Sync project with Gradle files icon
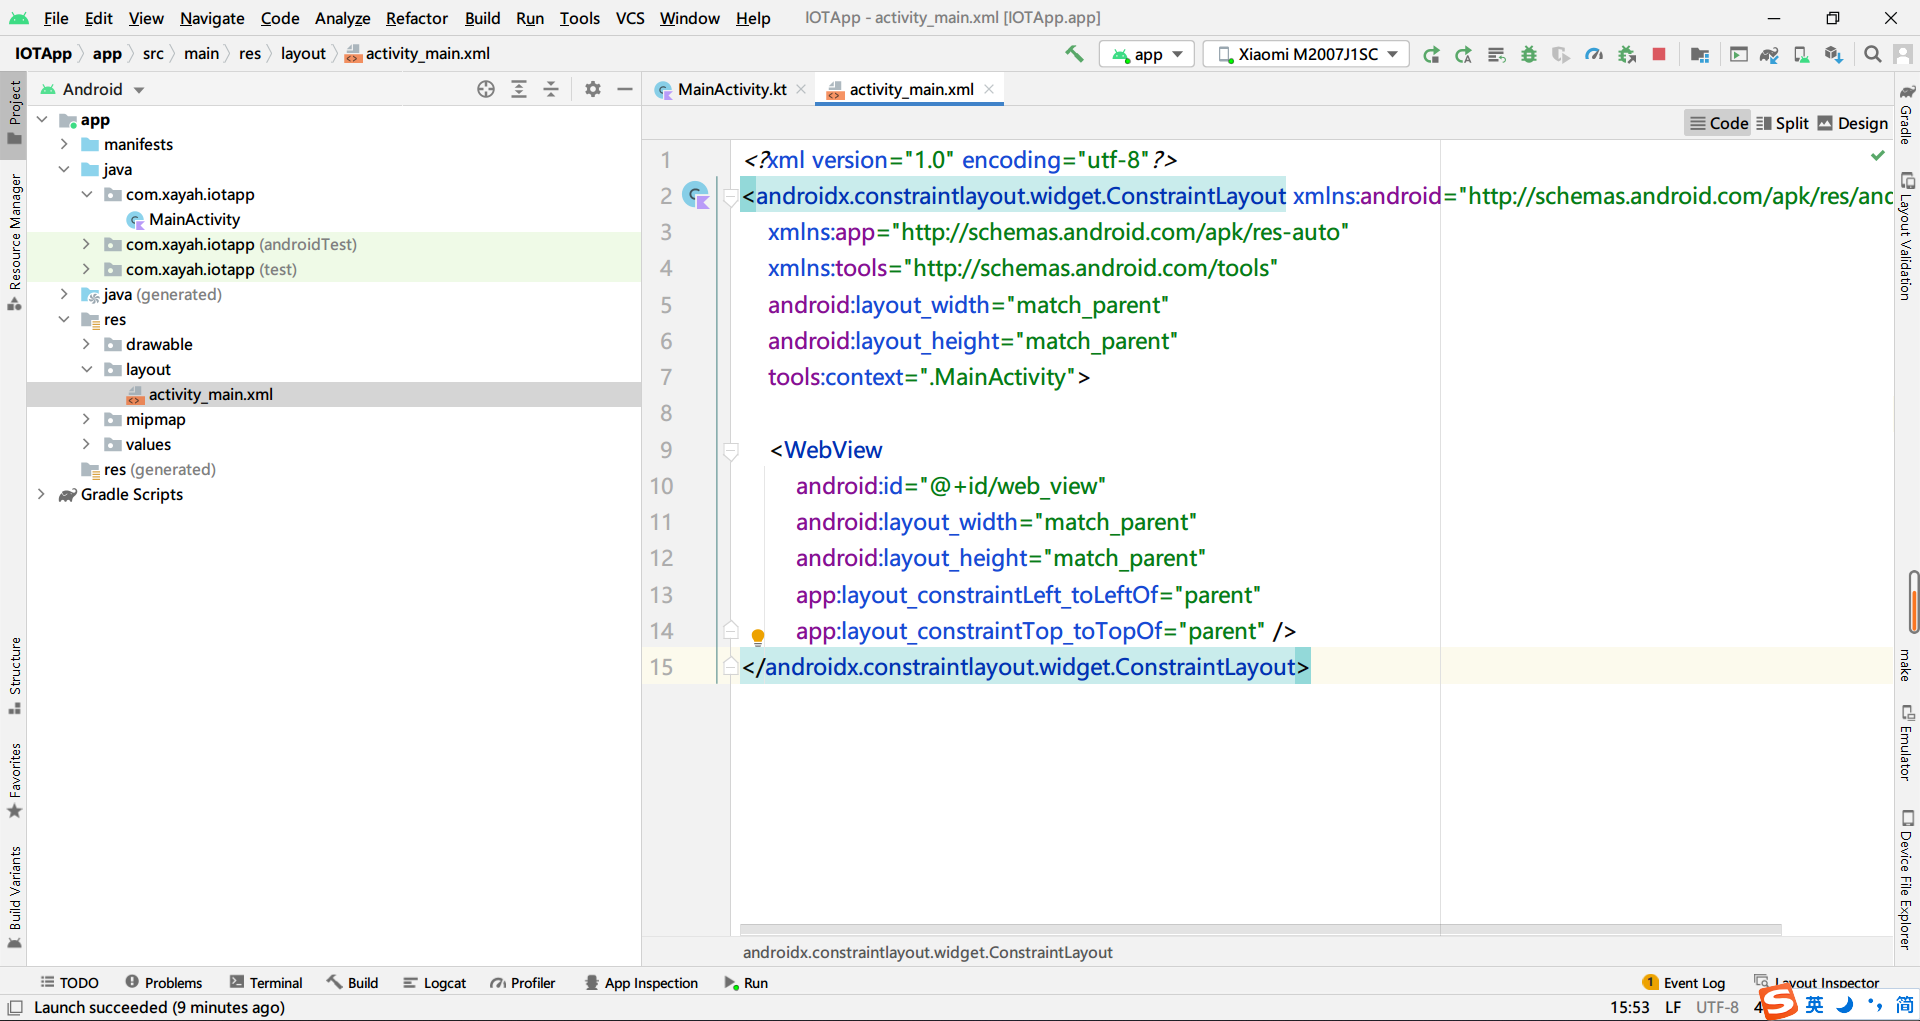 [x=1769, y=54]
